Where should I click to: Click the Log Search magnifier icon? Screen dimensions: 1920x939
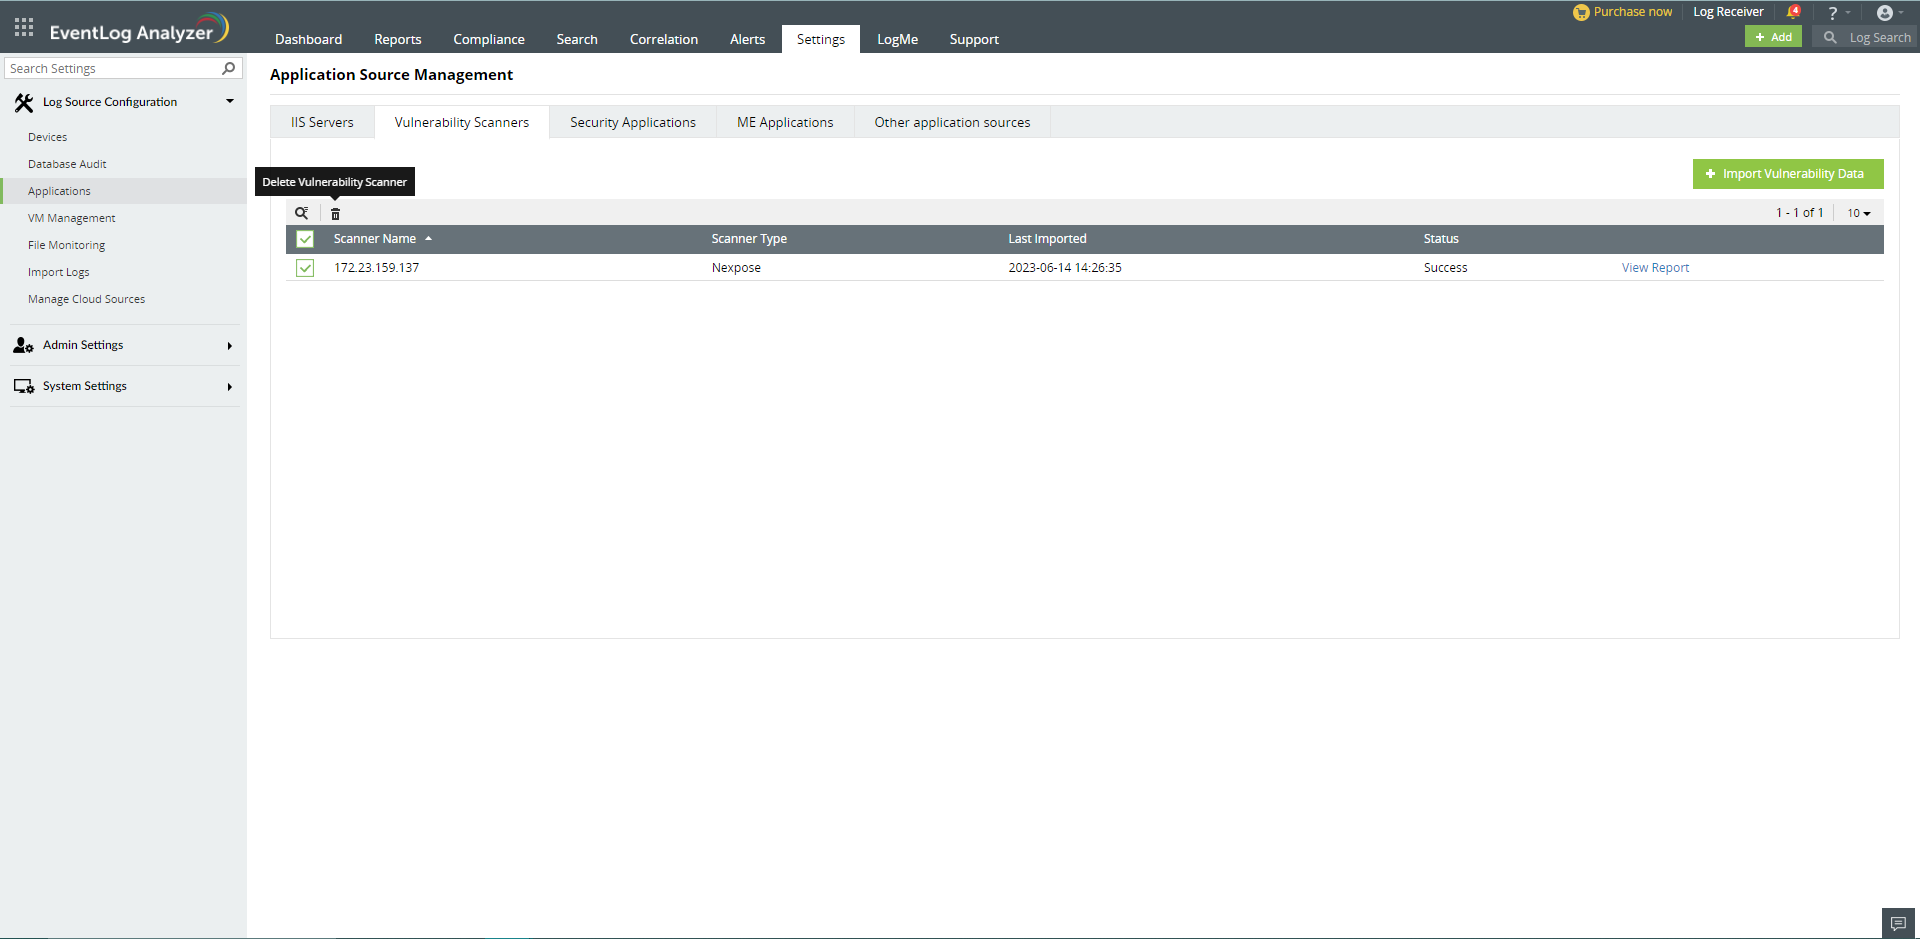tap(1830, 37)
